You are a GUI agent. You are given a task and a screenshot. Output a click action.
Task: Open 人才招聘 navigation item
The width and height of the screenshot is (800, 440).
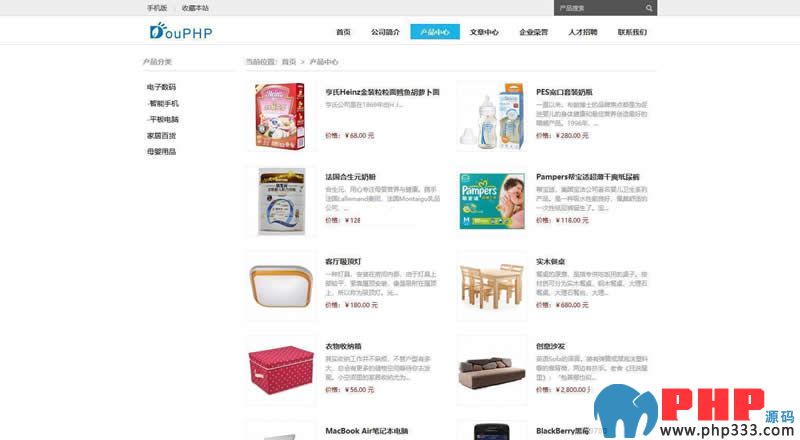coord(583,32)
